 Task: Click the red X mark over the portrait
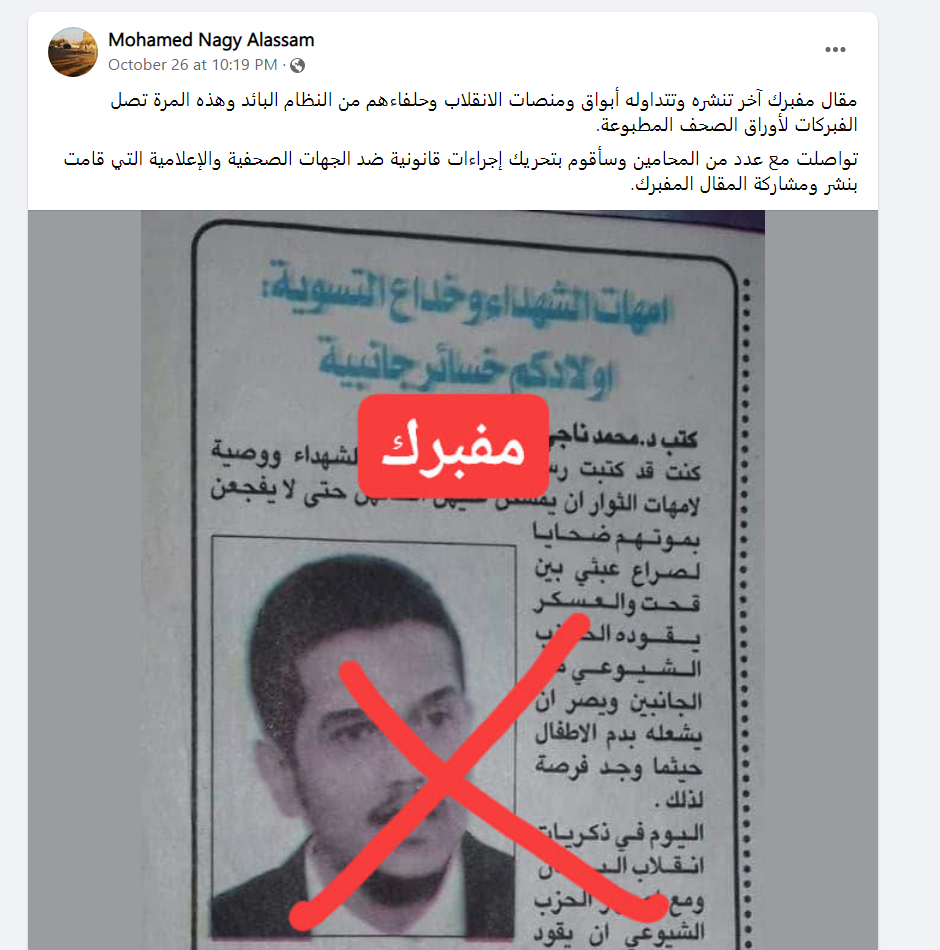(x=479, y=772)
